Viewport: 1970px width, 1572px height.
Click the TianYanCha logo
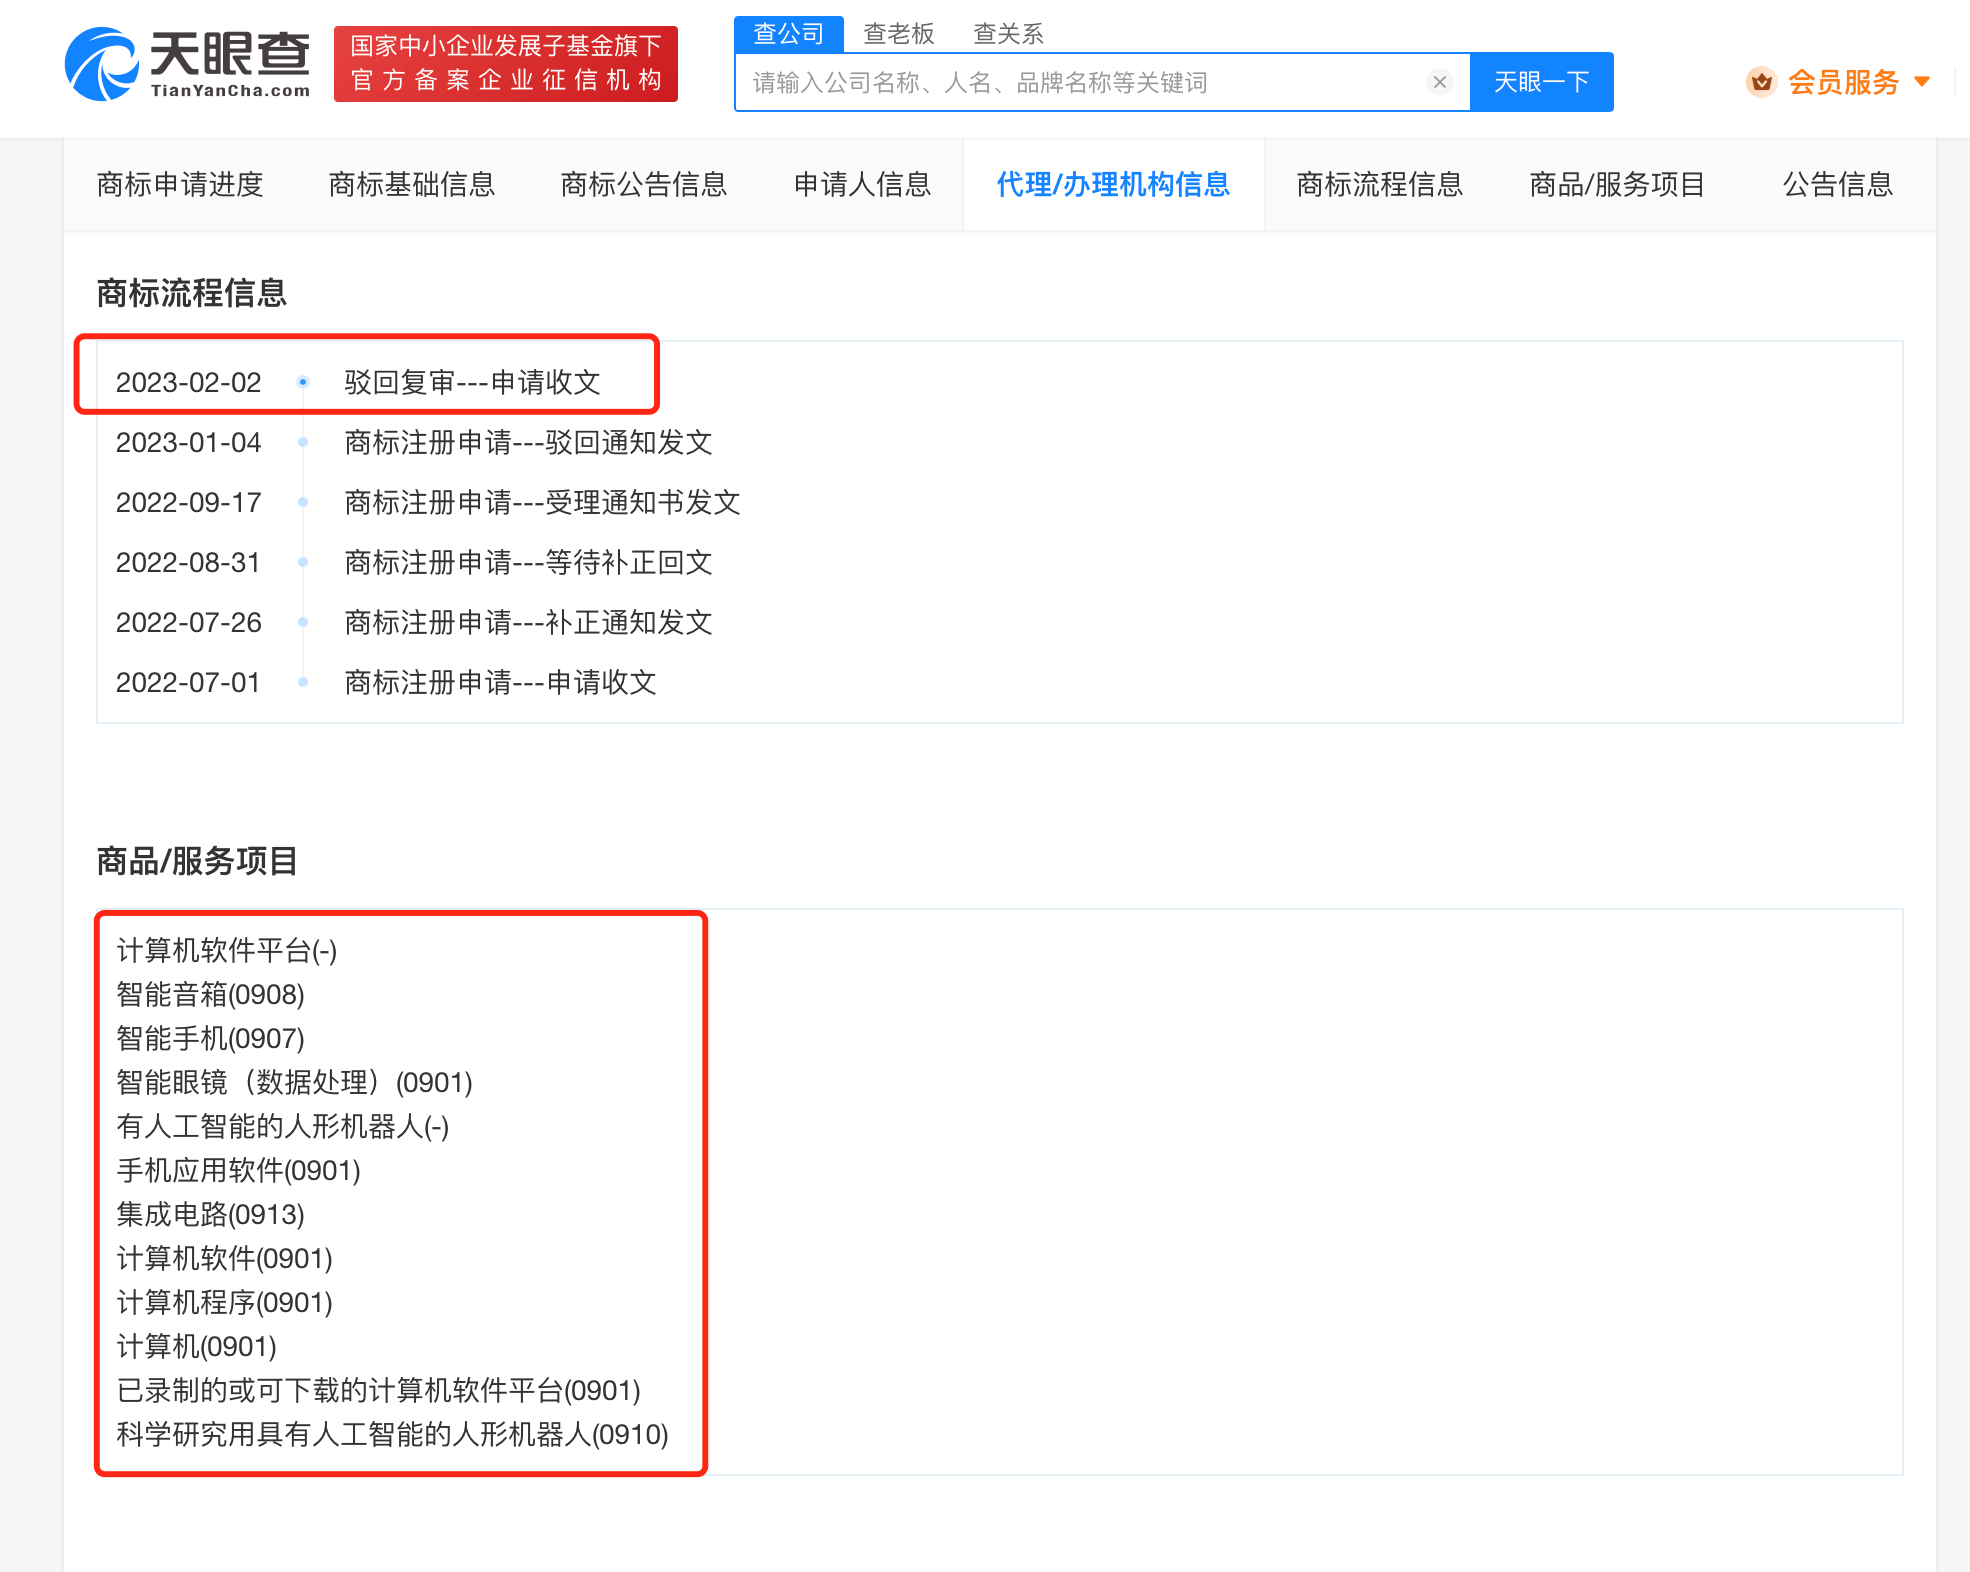pyautogui.click(x=188, y=64)
